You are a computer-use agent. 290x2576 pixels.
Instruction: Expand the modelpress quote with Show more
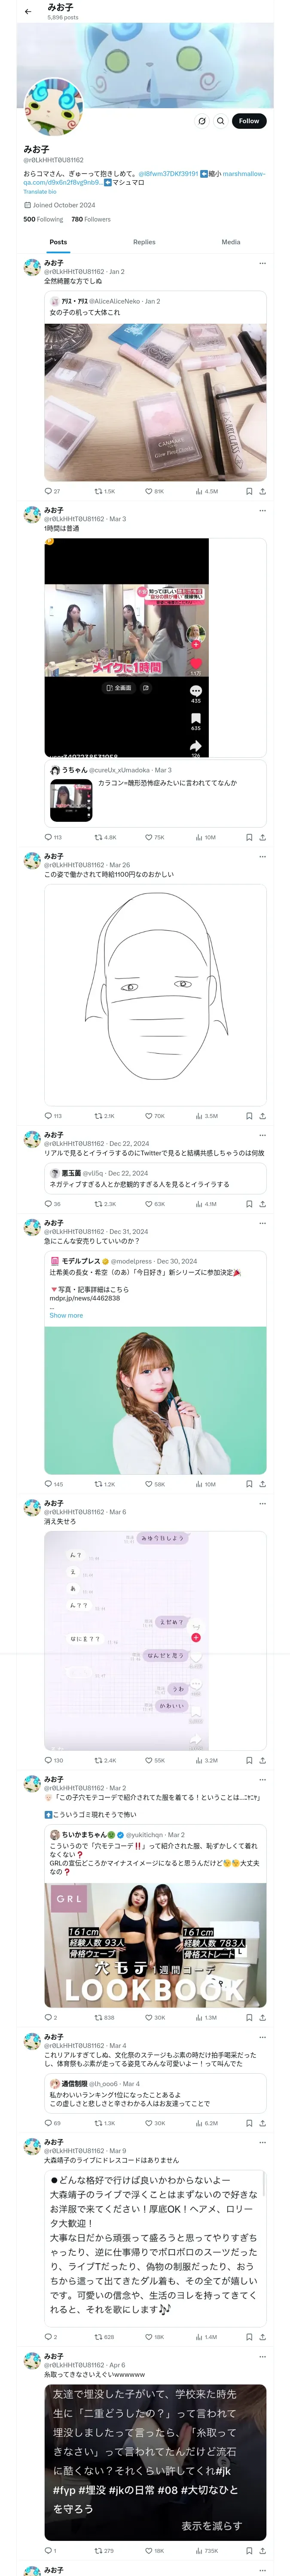tap(66, 1315)
